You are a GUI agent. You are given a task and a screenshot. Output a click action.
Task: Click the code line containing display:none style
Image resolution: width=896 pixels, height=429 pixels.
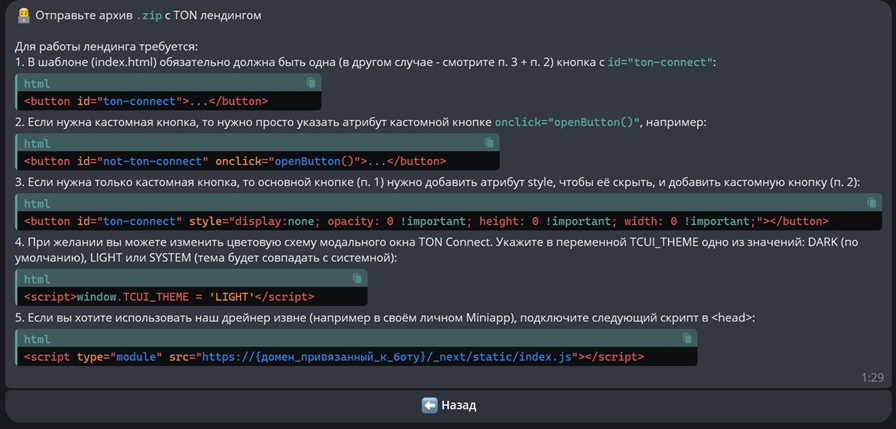click(426, 222)
